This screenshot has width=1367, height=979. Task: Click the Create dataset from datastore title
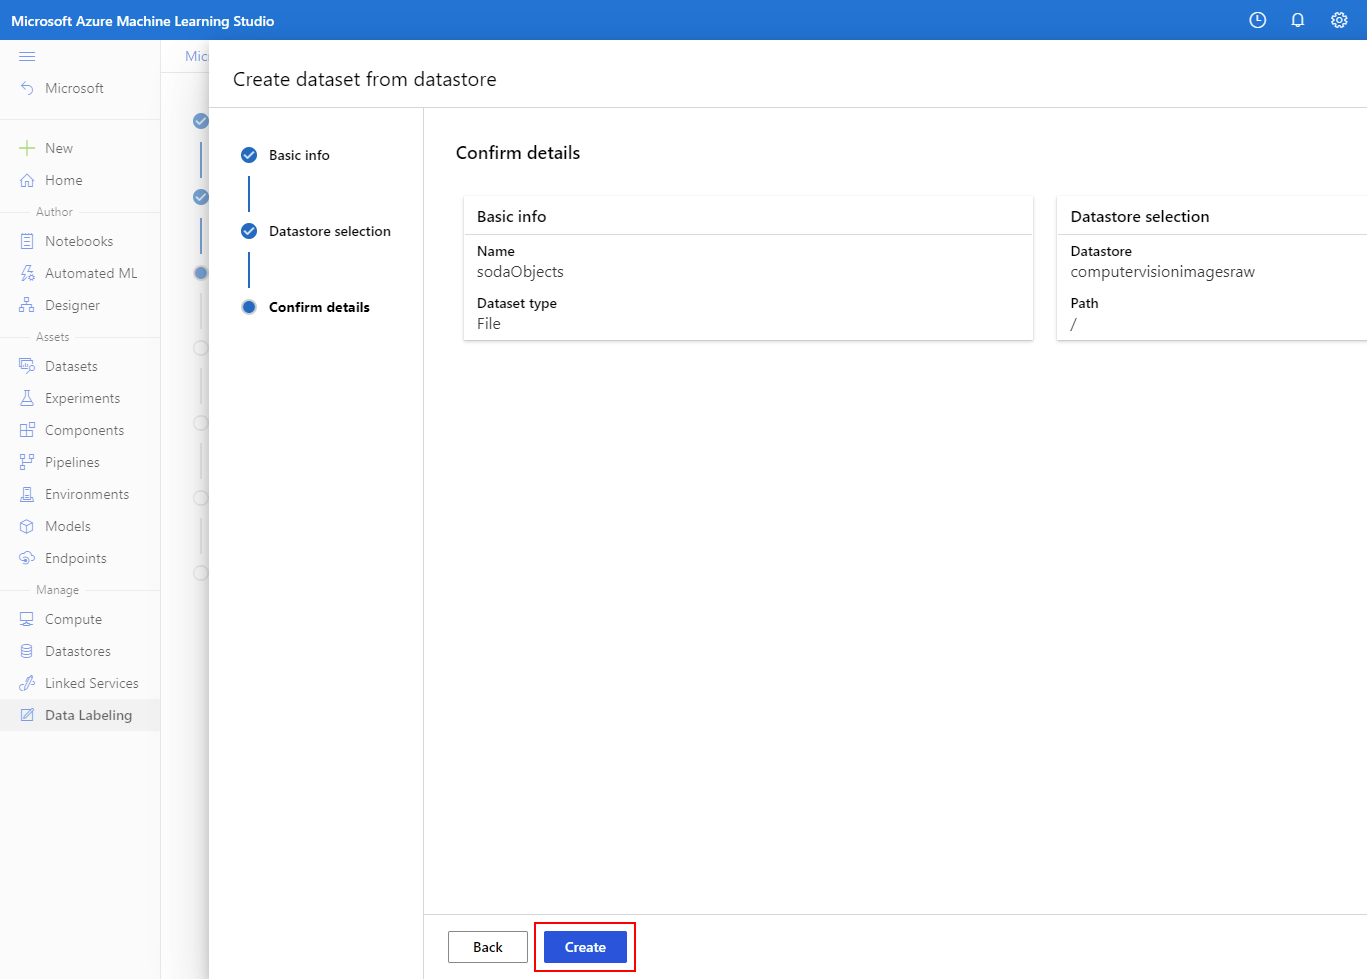[x=365, y=79]
